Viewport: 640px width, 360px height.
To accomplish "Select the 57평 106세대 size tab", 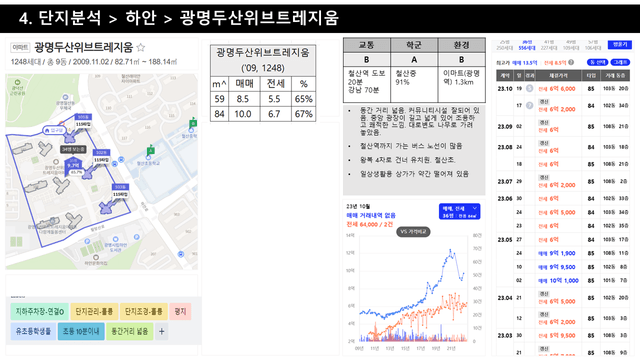I will [x=593, y=45].
